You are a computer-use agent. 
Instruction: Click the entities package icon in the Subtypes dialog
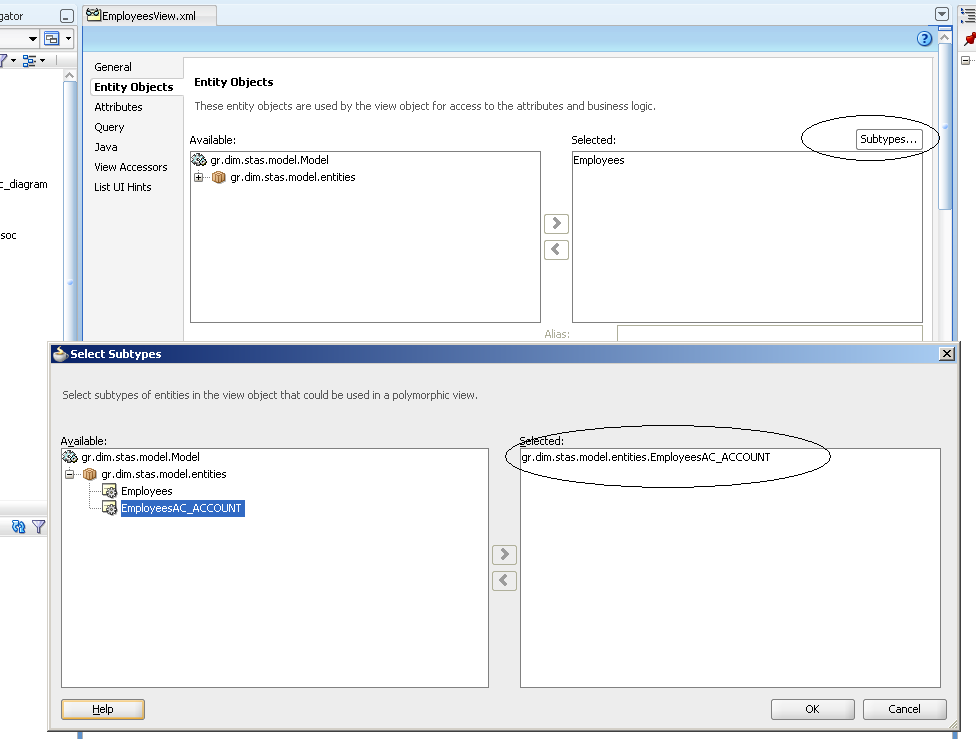coord(90,474)
